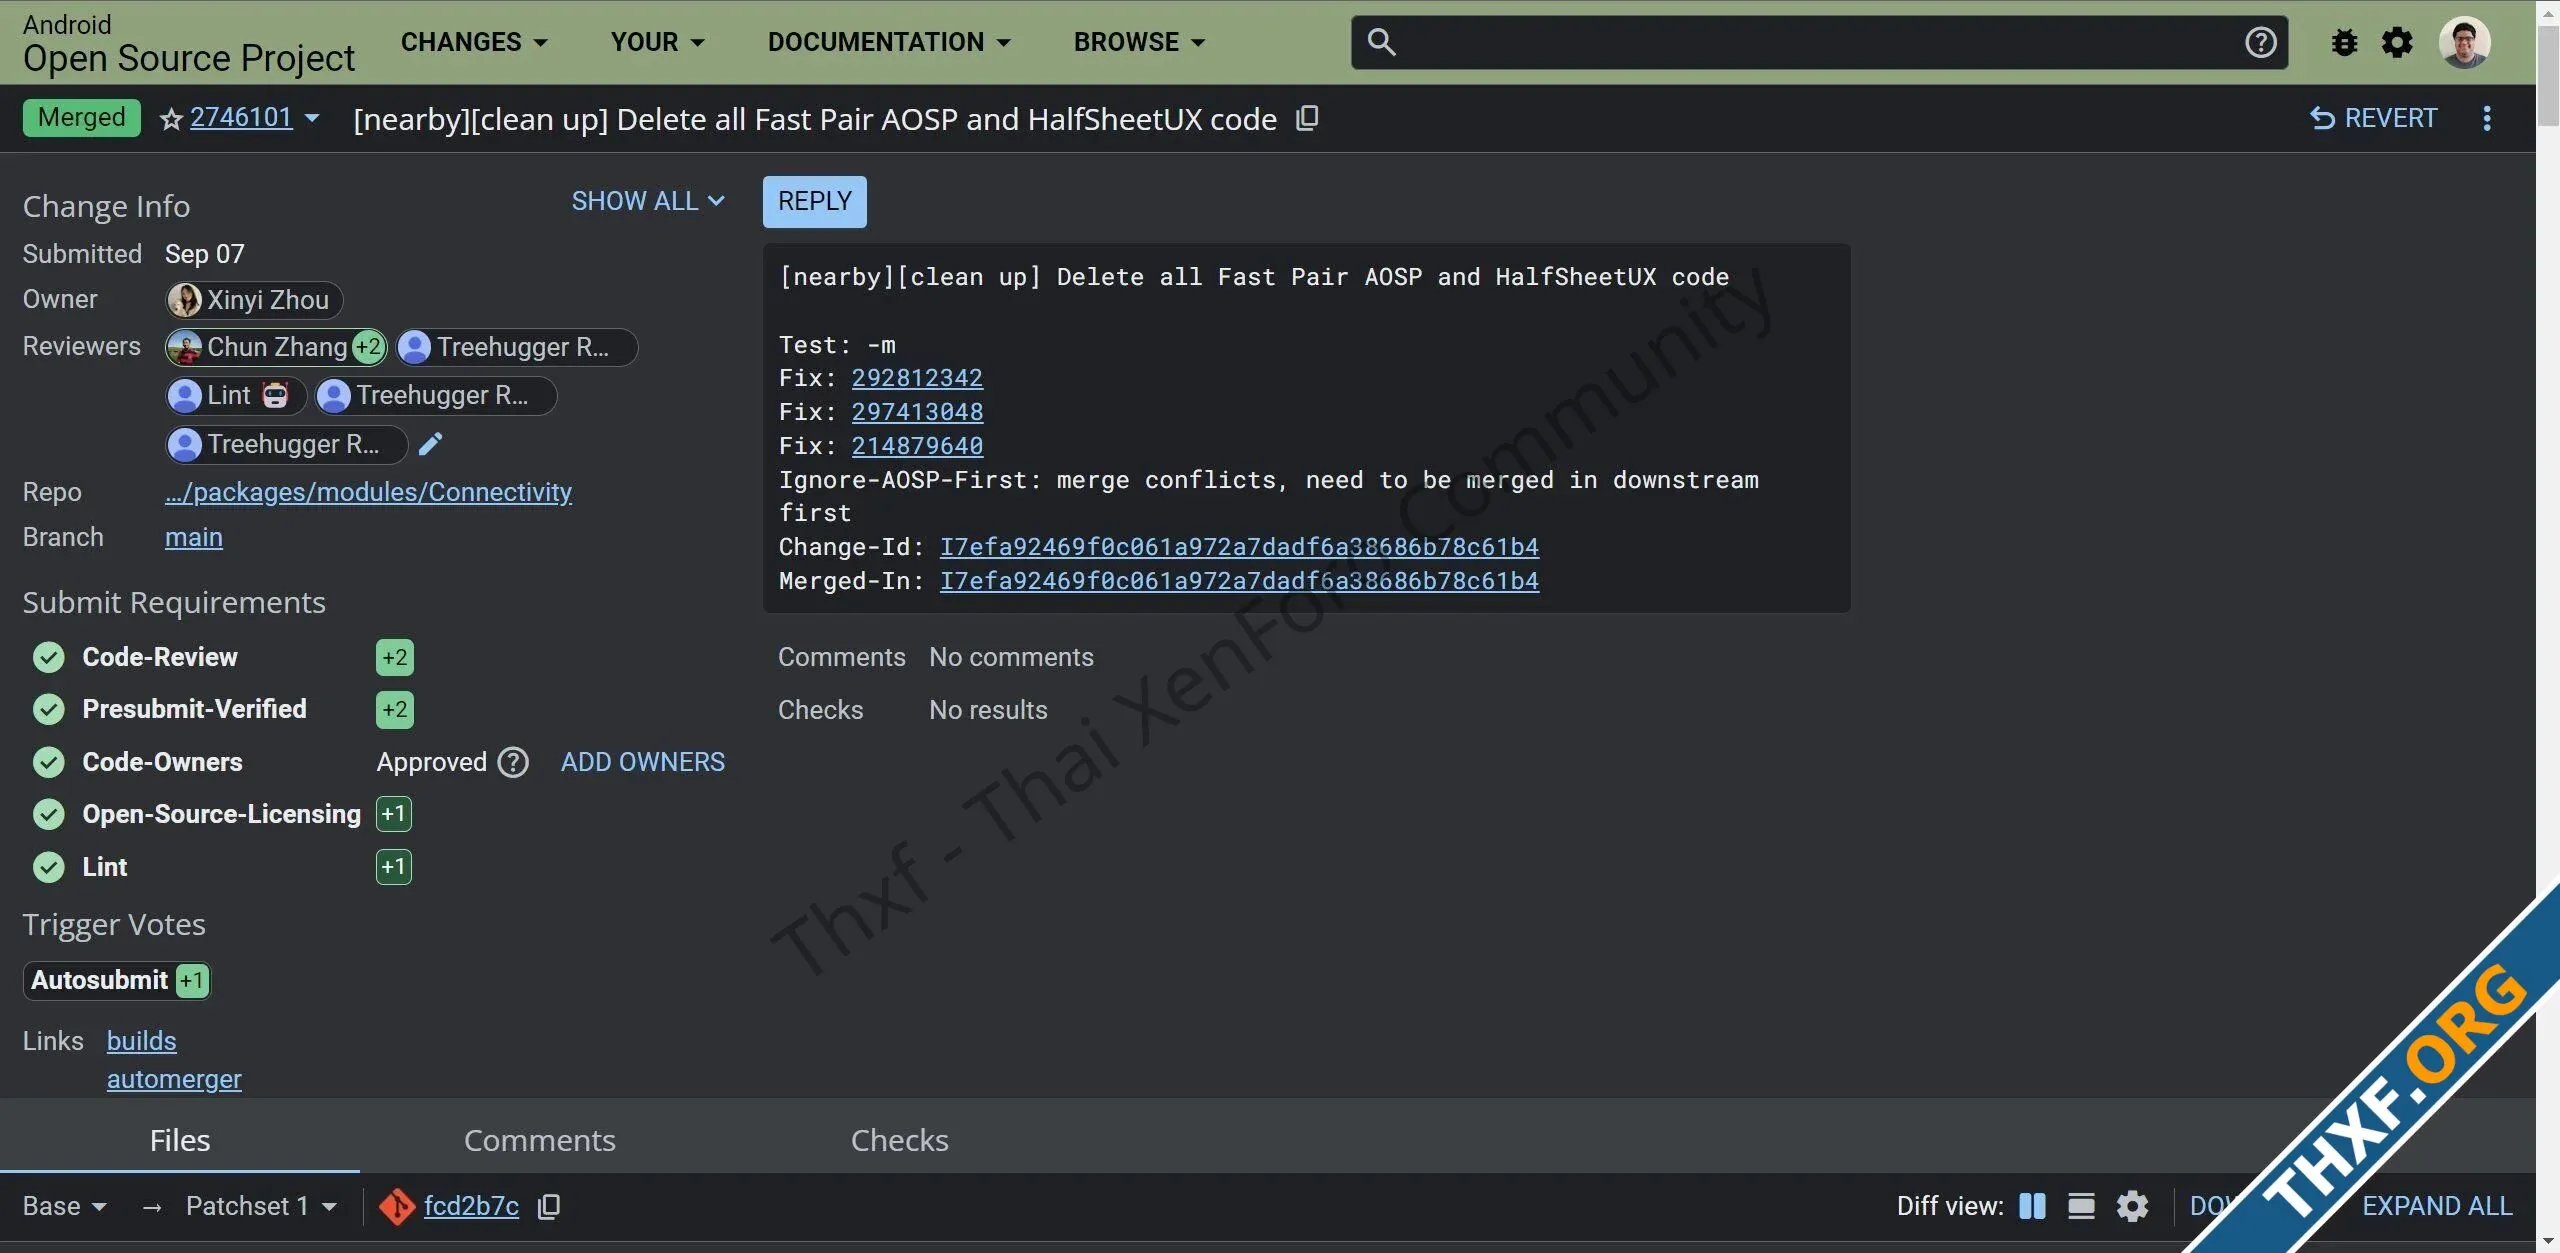This screenshot has height=1253, width=2560.
Task: Click Xinyi Zhou owner chip
Action: tap(254, 300)
